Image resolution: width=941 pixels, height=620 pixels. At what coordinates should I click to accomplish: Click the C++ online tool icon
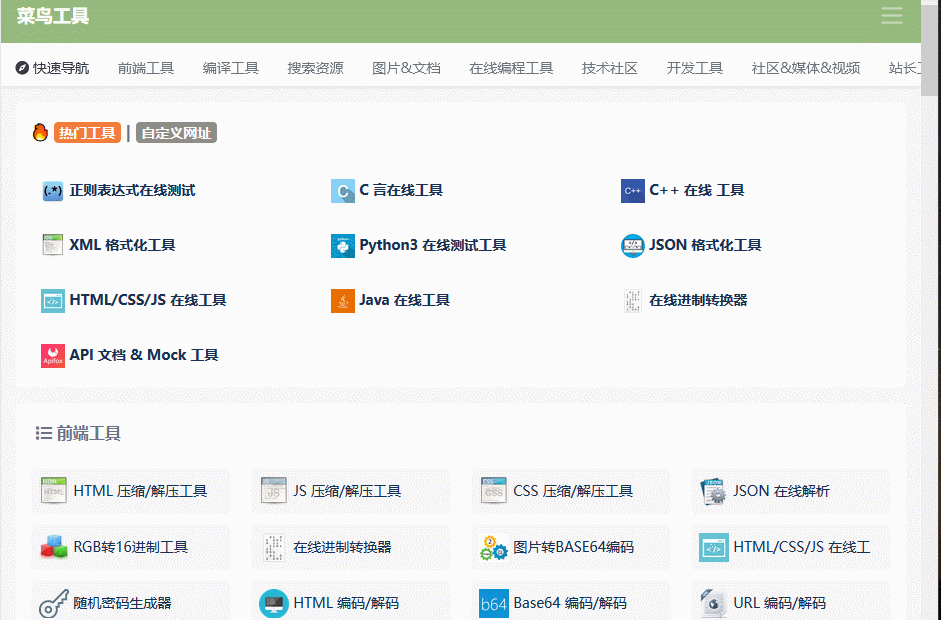[633, 191]
